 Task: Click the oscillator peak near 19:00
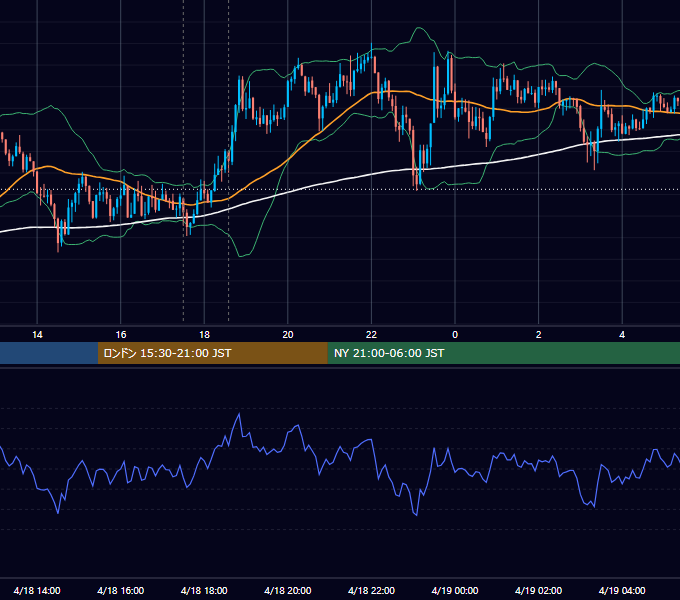point(239,414)
